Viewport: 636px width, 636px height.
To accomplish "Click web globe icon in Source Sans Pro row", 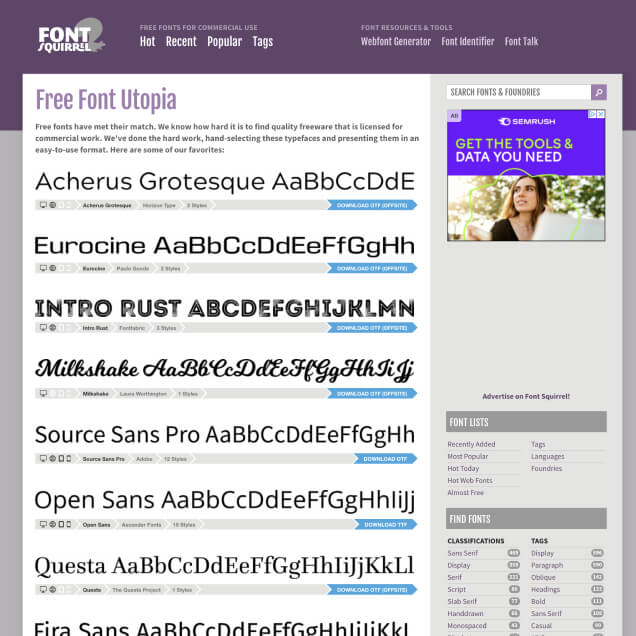I will [x=53, y=458].
